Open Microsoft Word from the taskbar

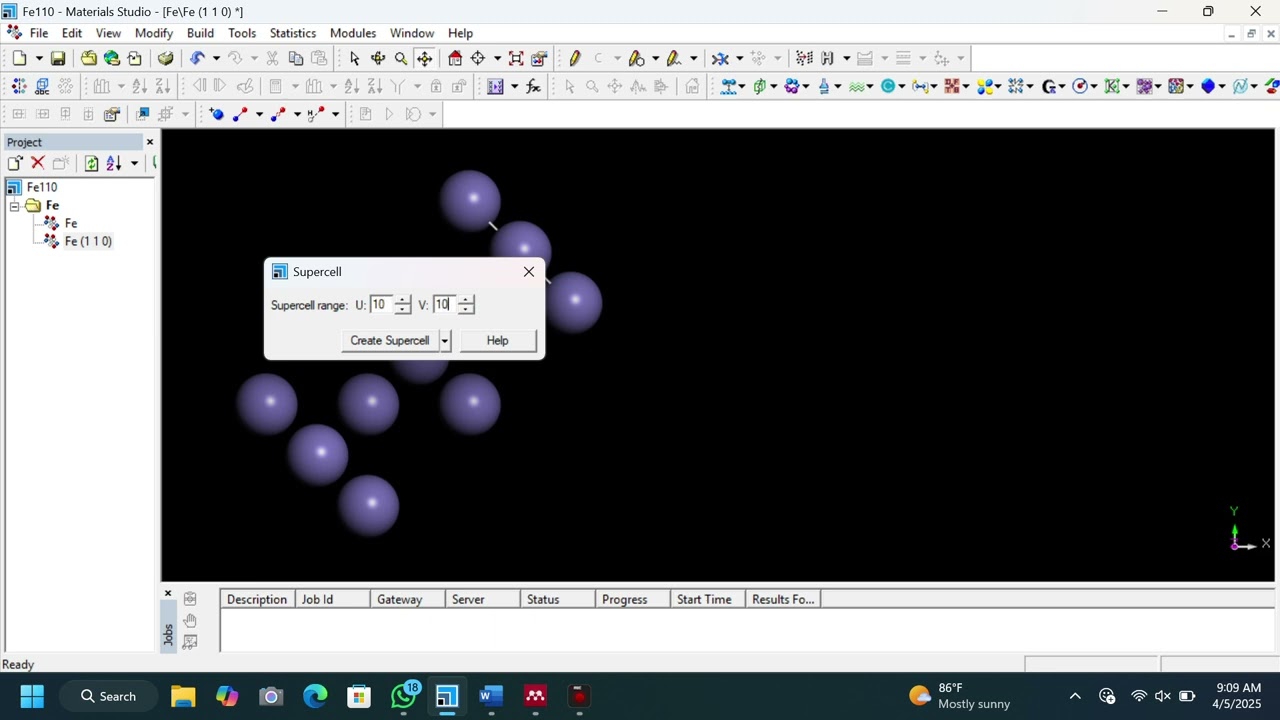click(491, 696)
